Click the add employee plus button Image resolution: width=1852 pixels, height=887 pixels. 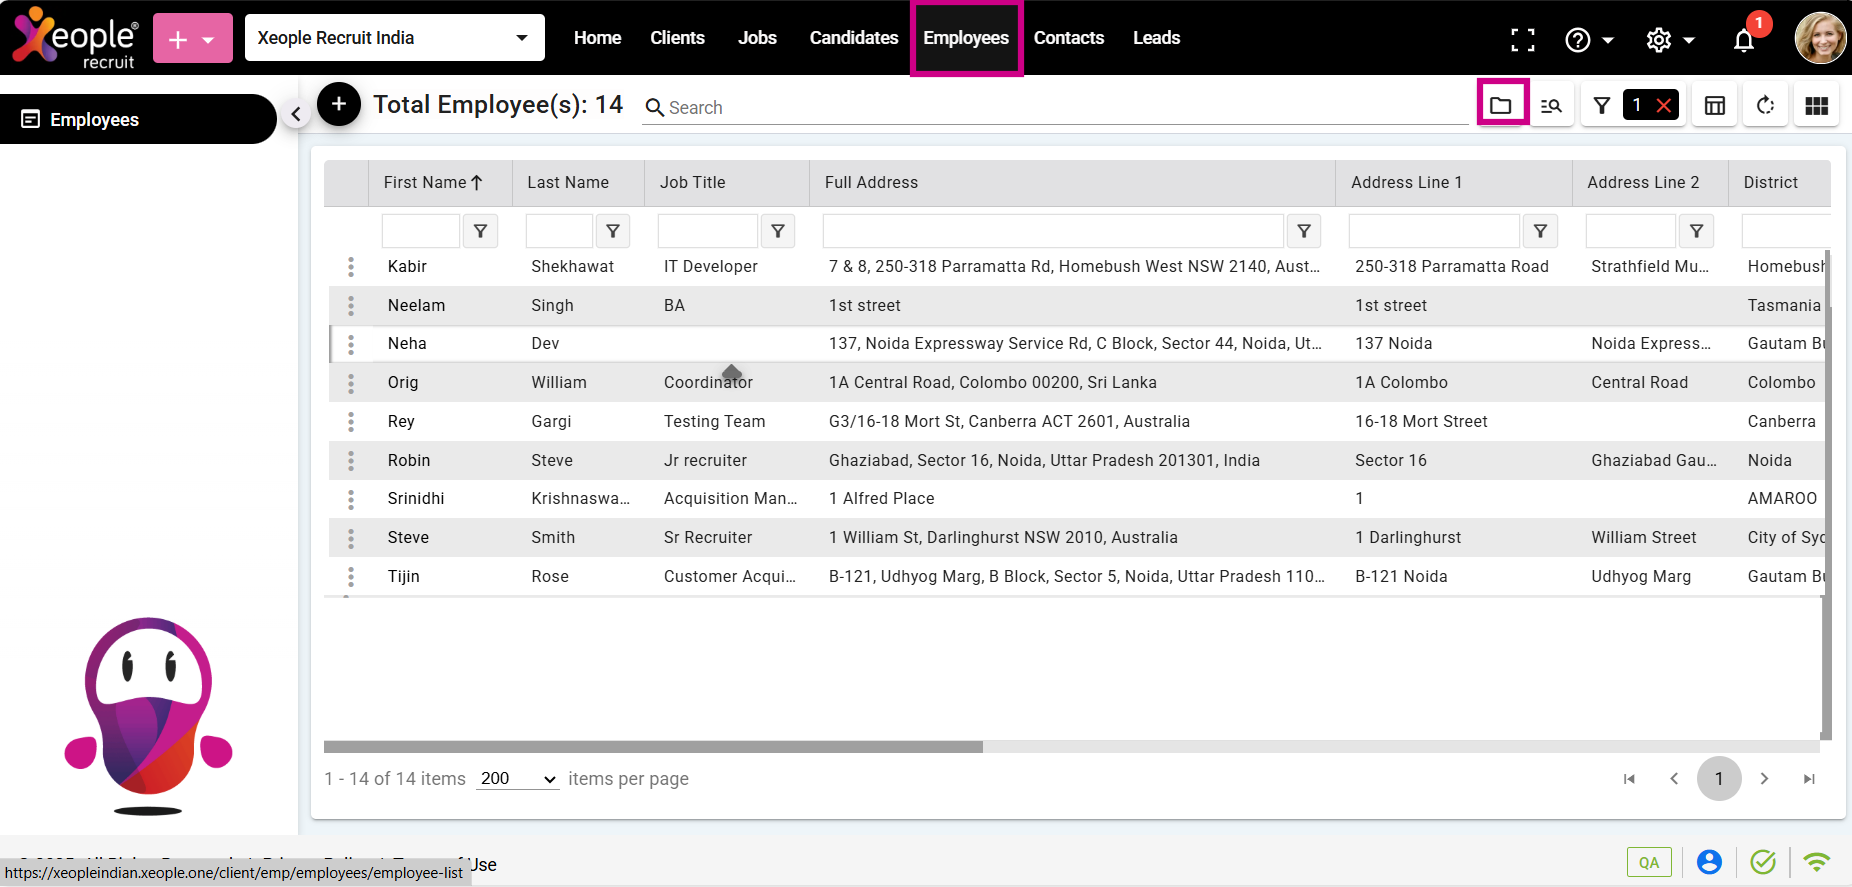point(339,104)
